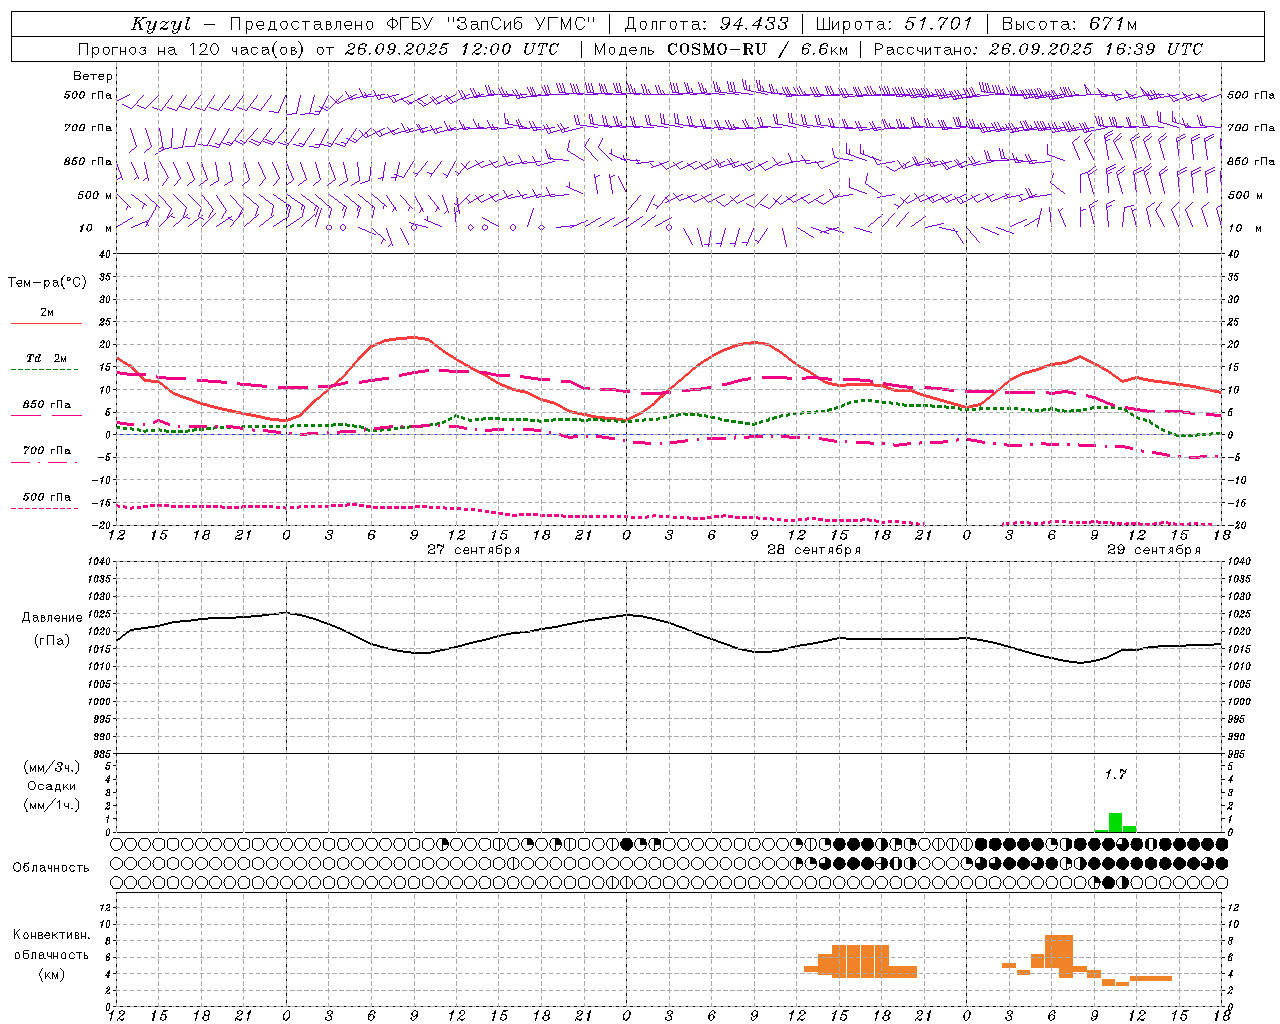The image size is (1280, 1024).
Task: Click the tallest green precipitation bar
Action: point(1115,822)
